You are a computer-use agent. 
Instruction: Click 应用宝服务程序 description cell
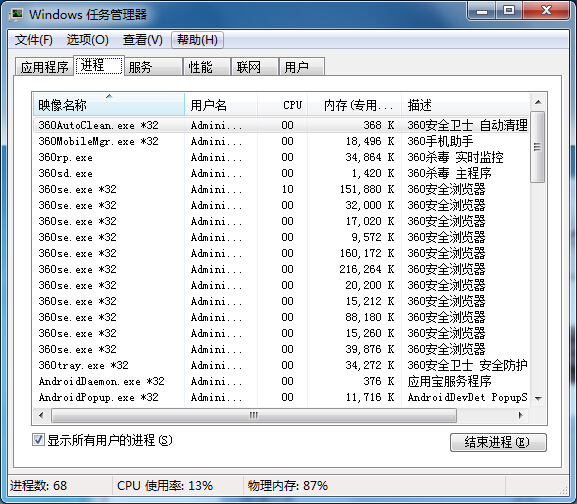449,381
